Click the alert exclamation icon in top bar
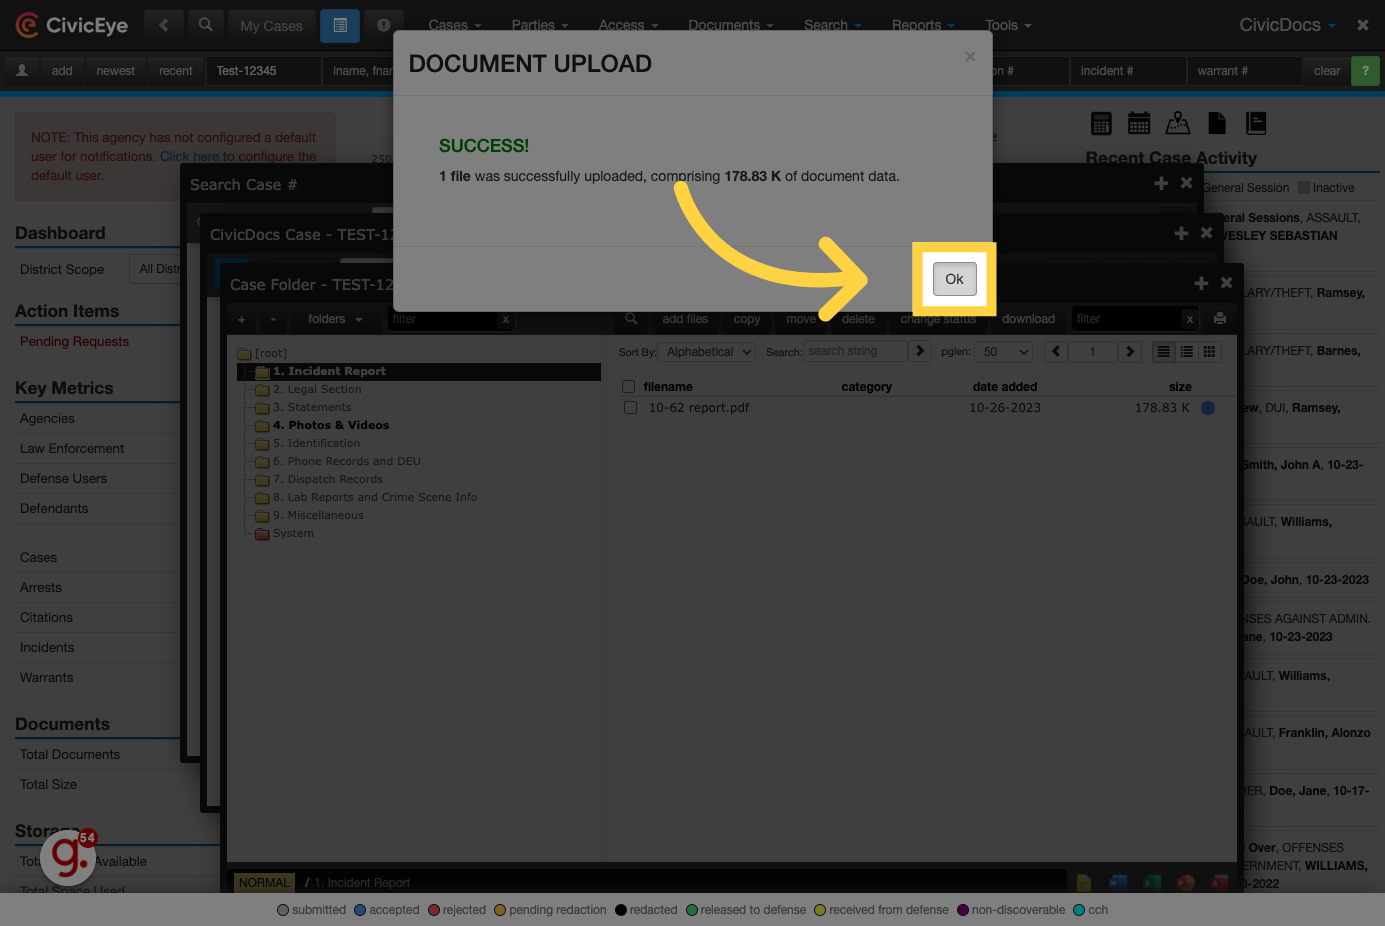 pyautogui.click(x=383, y=26)
